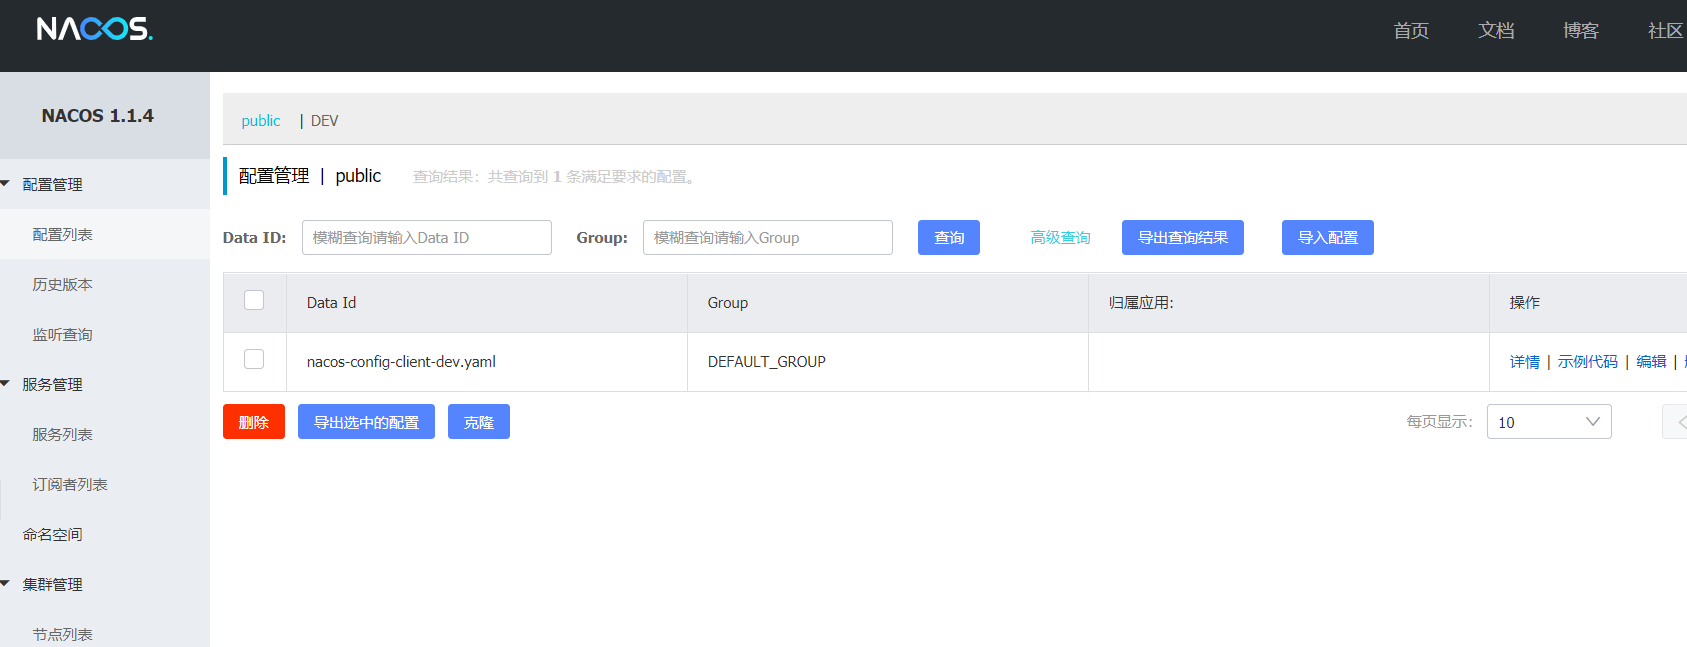Click 导出选中的配置 button
Image resolution: width=1687 pixels, height=647 pixels.
pyautogui.click(x=366, y=422)
